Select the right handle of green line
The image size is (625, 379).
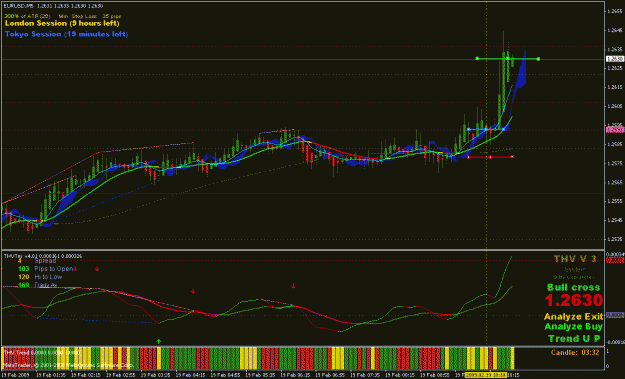tap(539, 59)
